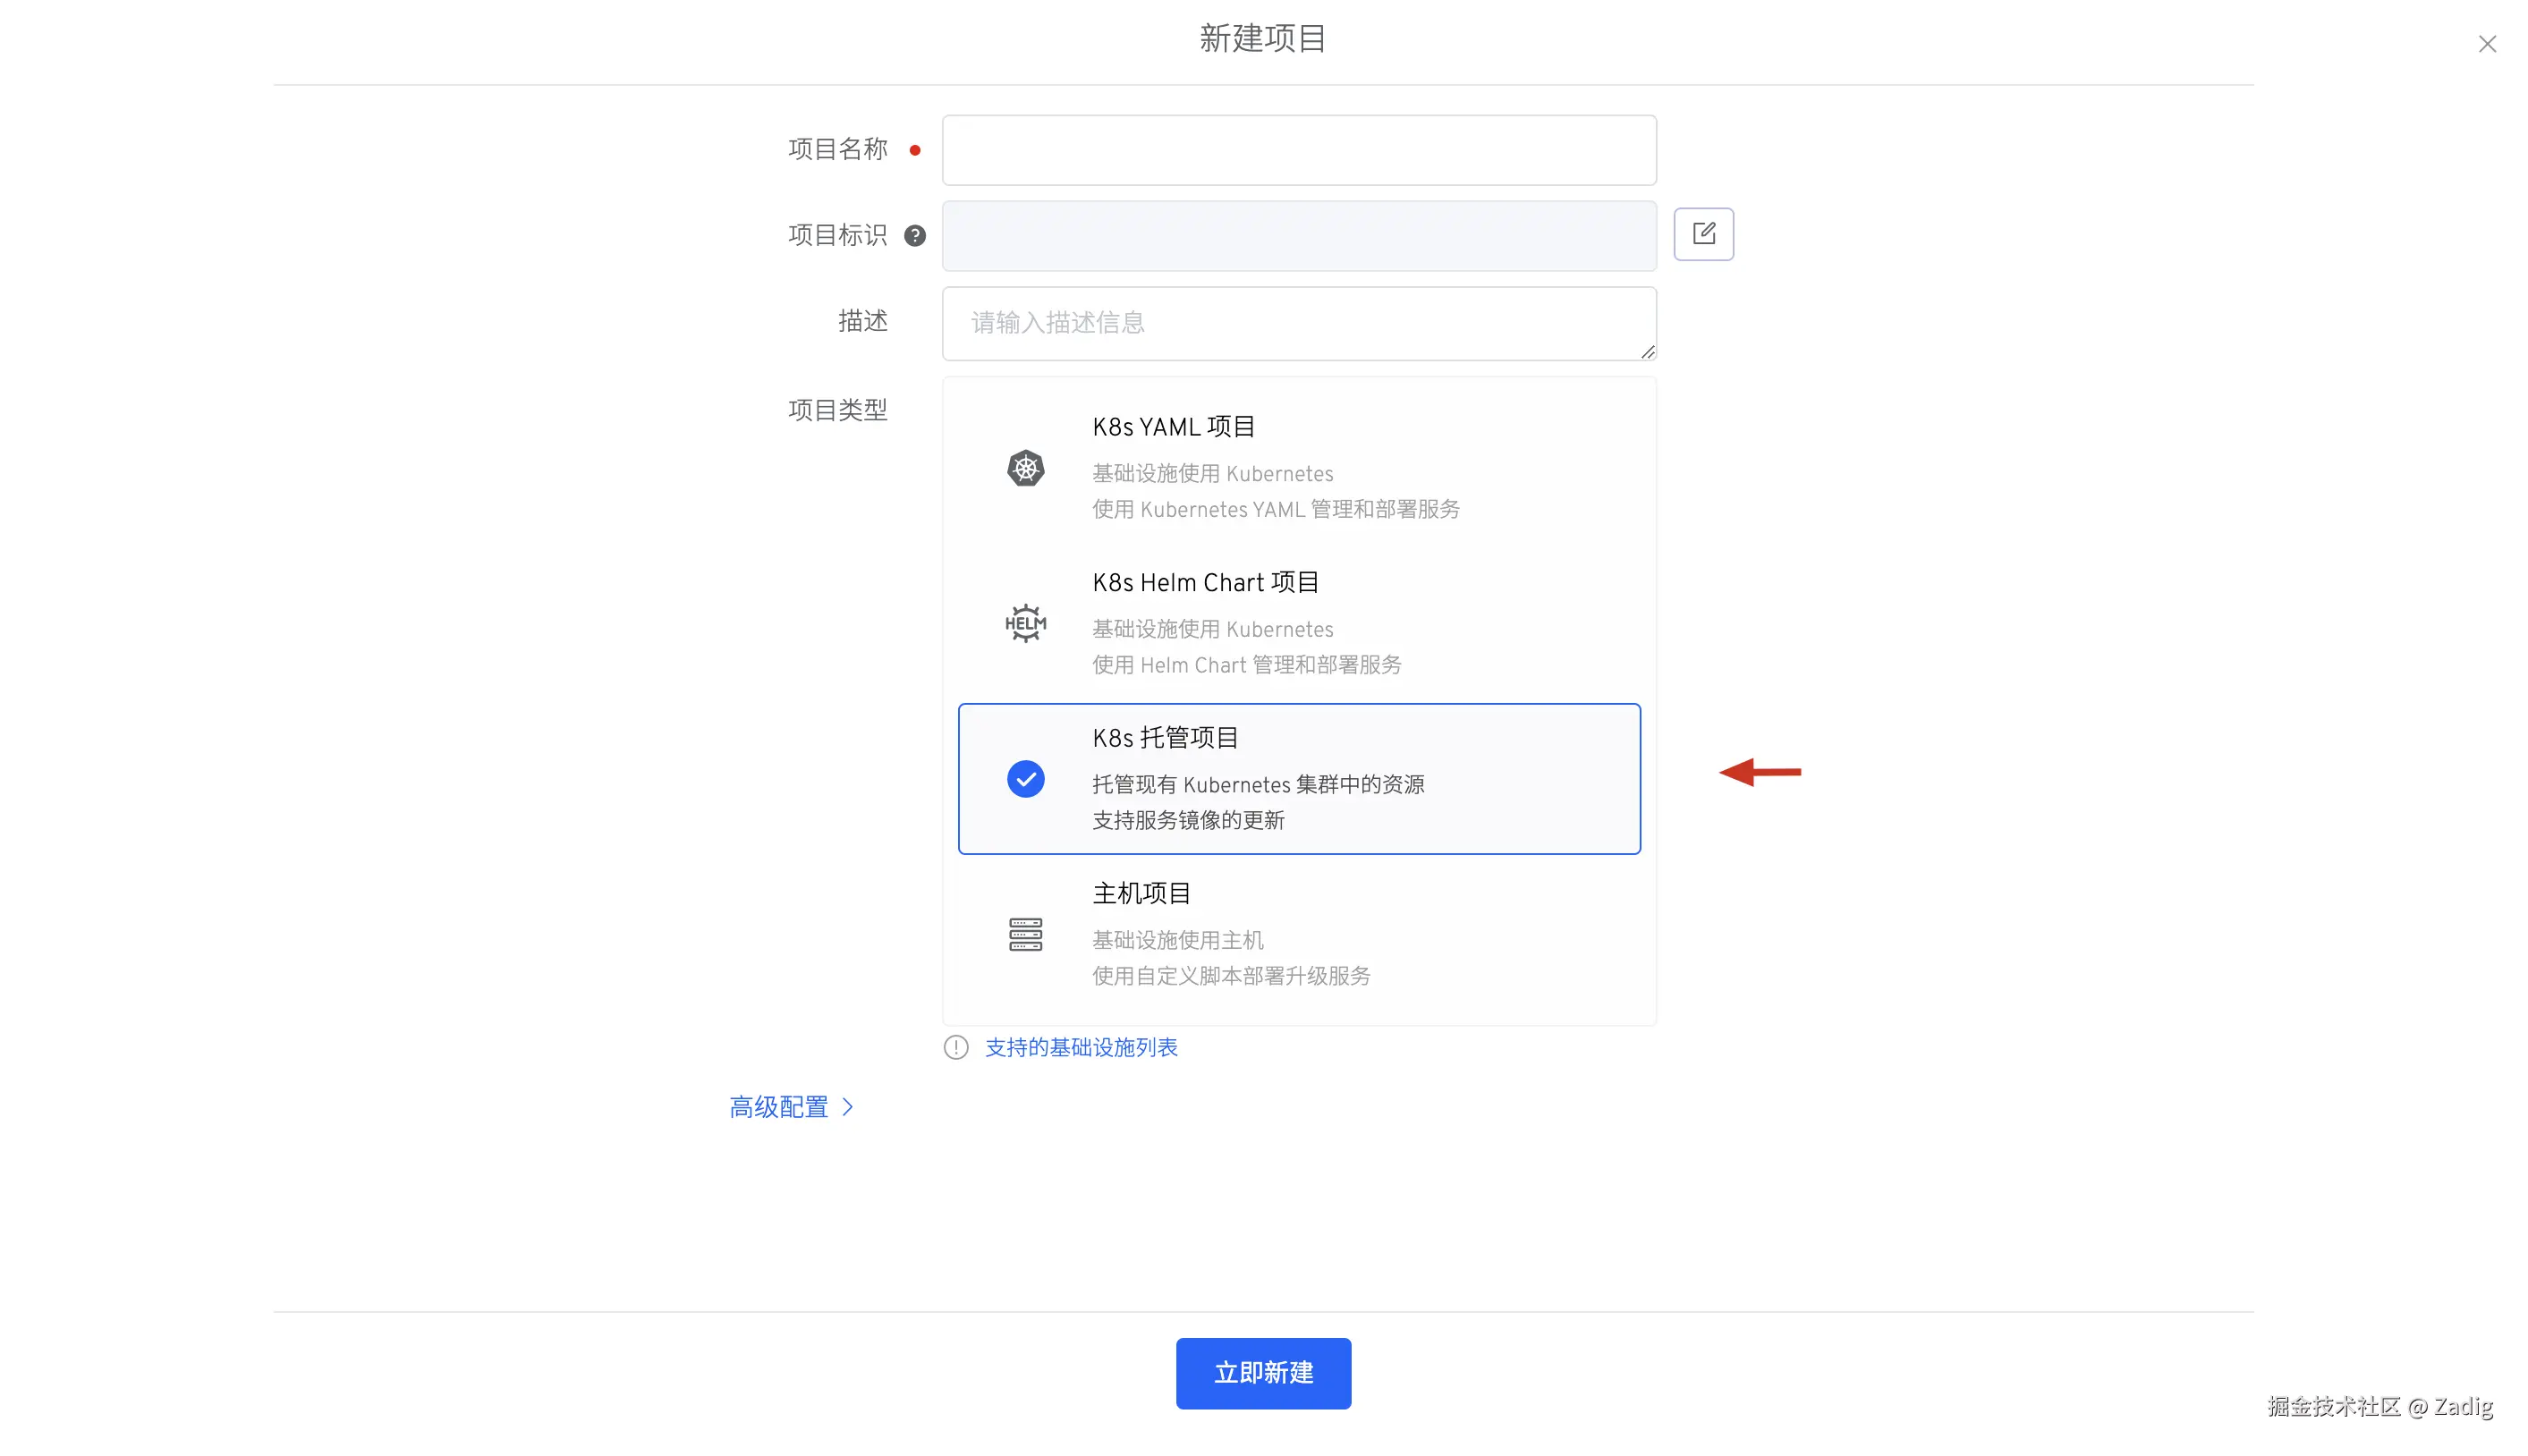Open 支持的基础设施列表 link
Image resolution: width=2528 pixels, height=1456 pixels.
(x=1081, y=1047)
